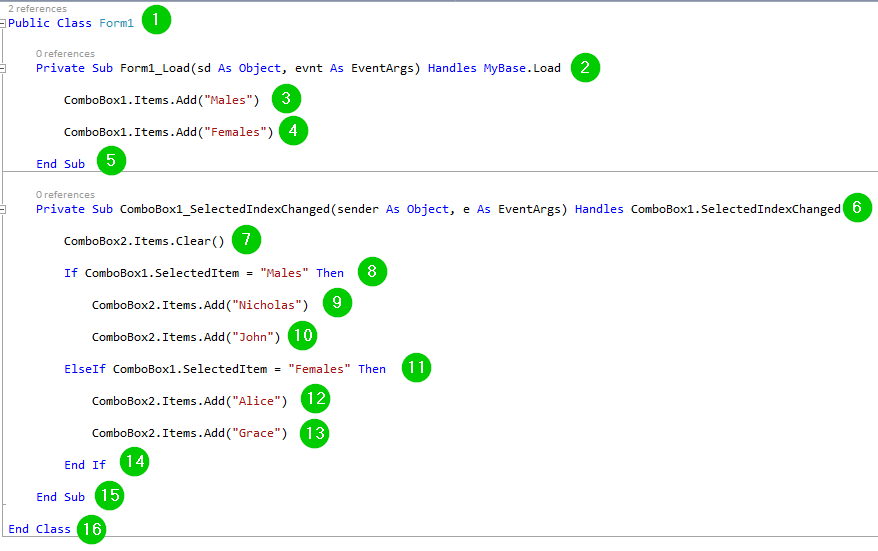Place cursor on the "Males" string in Items.Add
Screen dimensions: 878x551
tap(231, 100)
